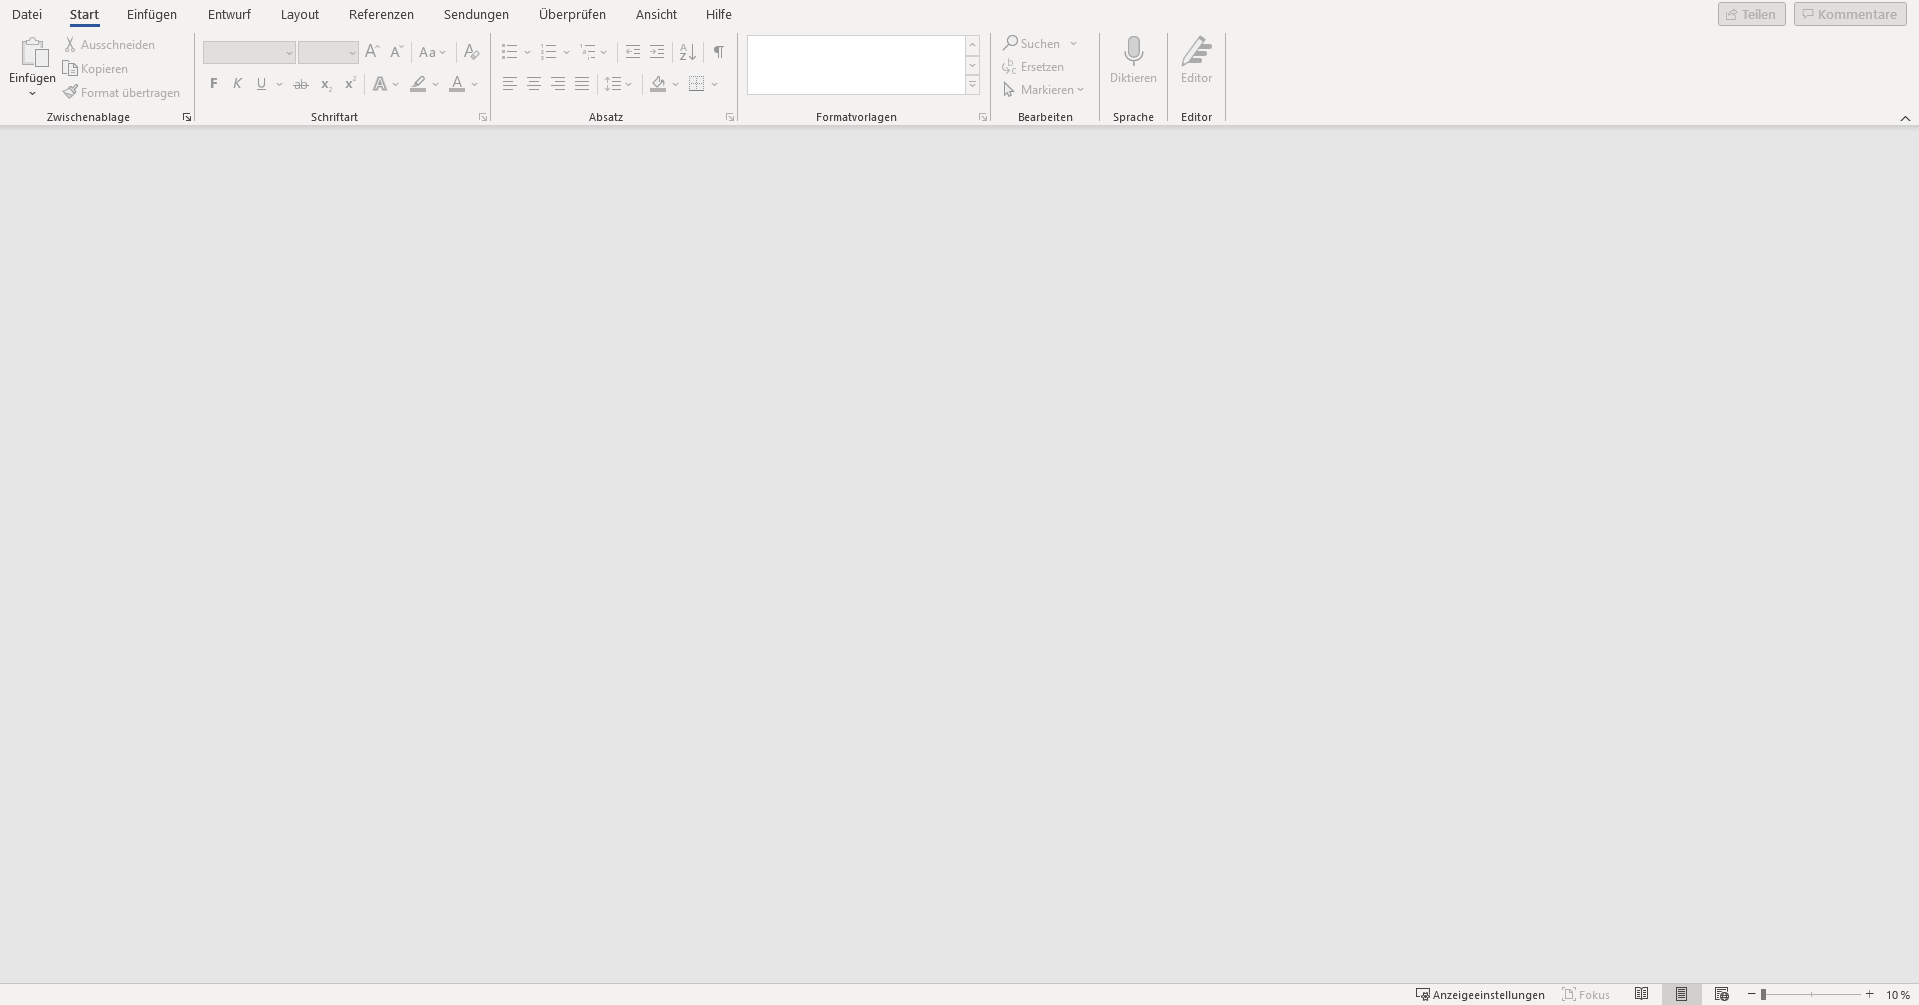Open the font size dropdown
Image resolution: width=1919 pixels, height=1005 pixels.
[351, 52]
